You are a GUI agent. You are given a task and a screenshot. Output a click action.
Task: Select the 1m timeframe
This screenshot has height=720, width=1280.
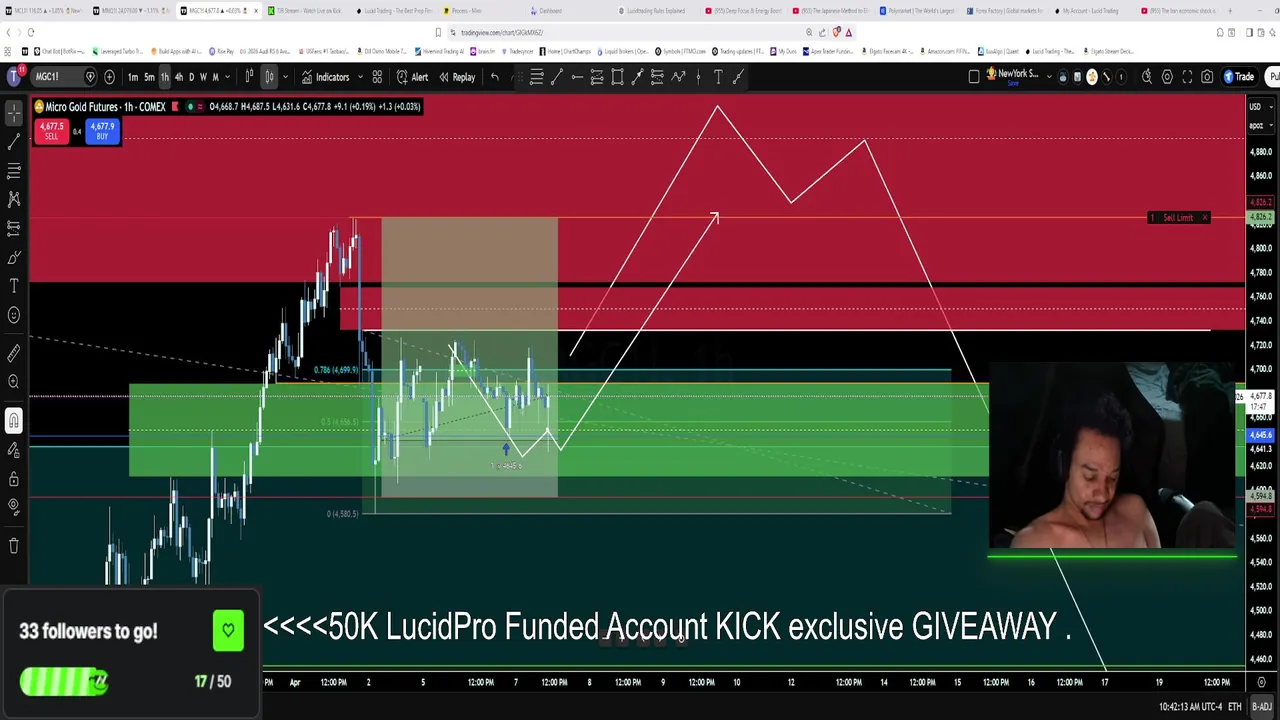point(133,77)
